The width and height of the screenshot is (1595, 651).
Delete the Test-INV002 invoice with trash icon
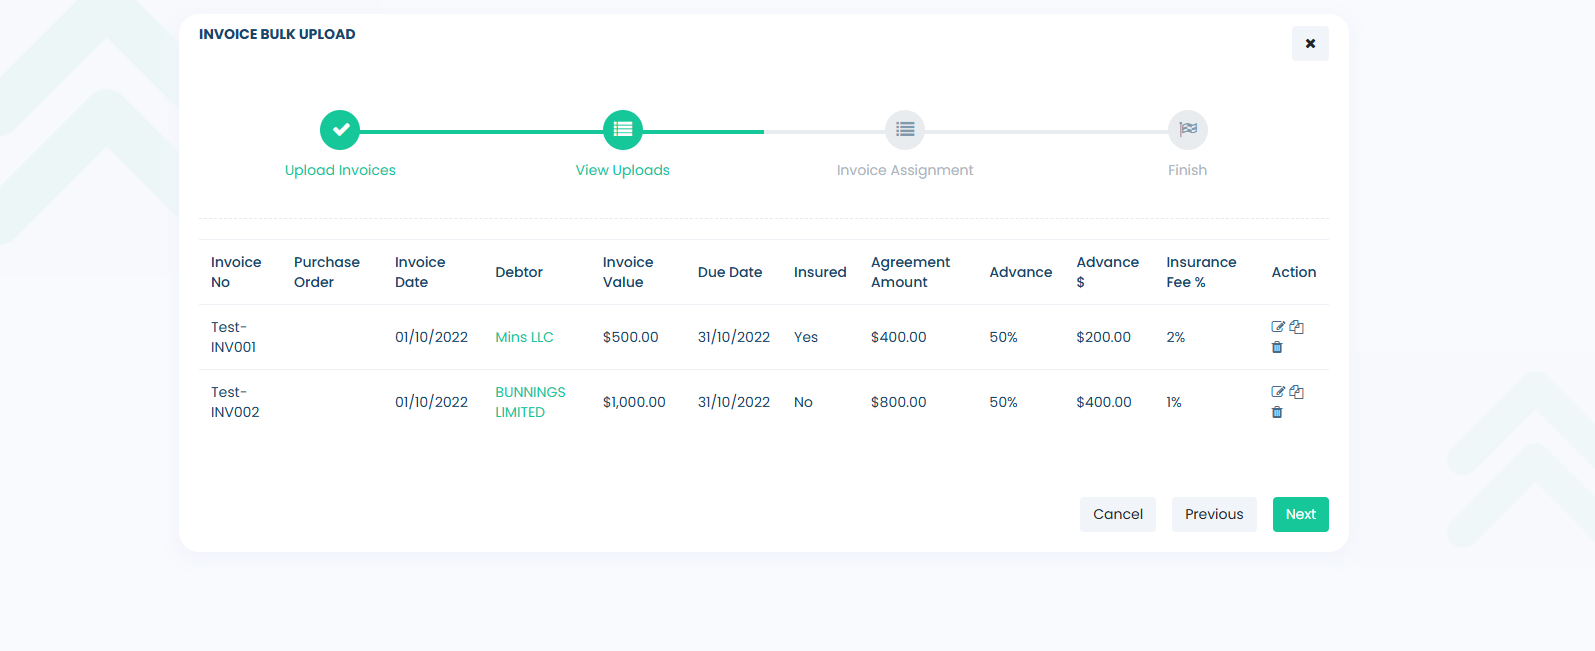tap(1277, 412)
